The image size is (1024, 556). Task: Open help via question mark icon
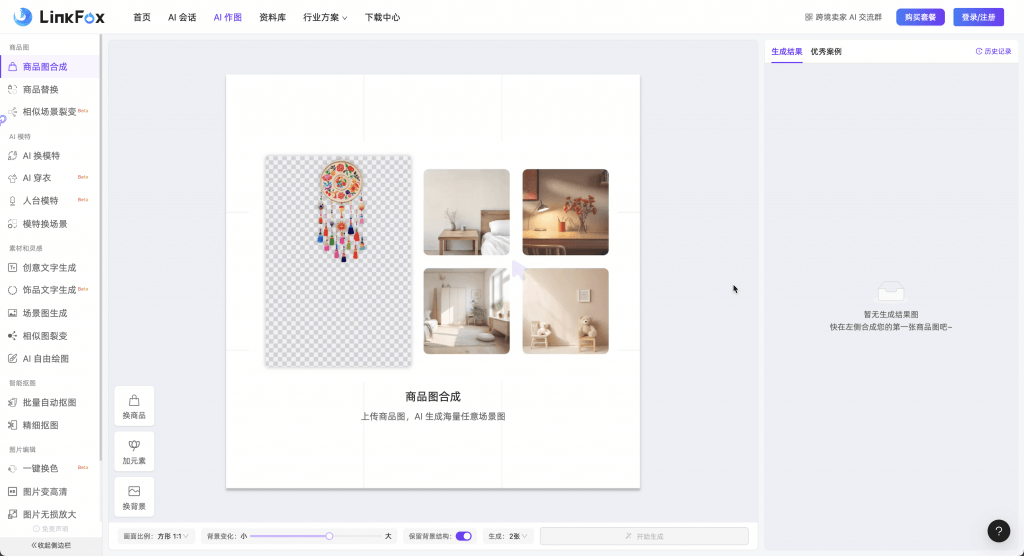coord(998,531)
